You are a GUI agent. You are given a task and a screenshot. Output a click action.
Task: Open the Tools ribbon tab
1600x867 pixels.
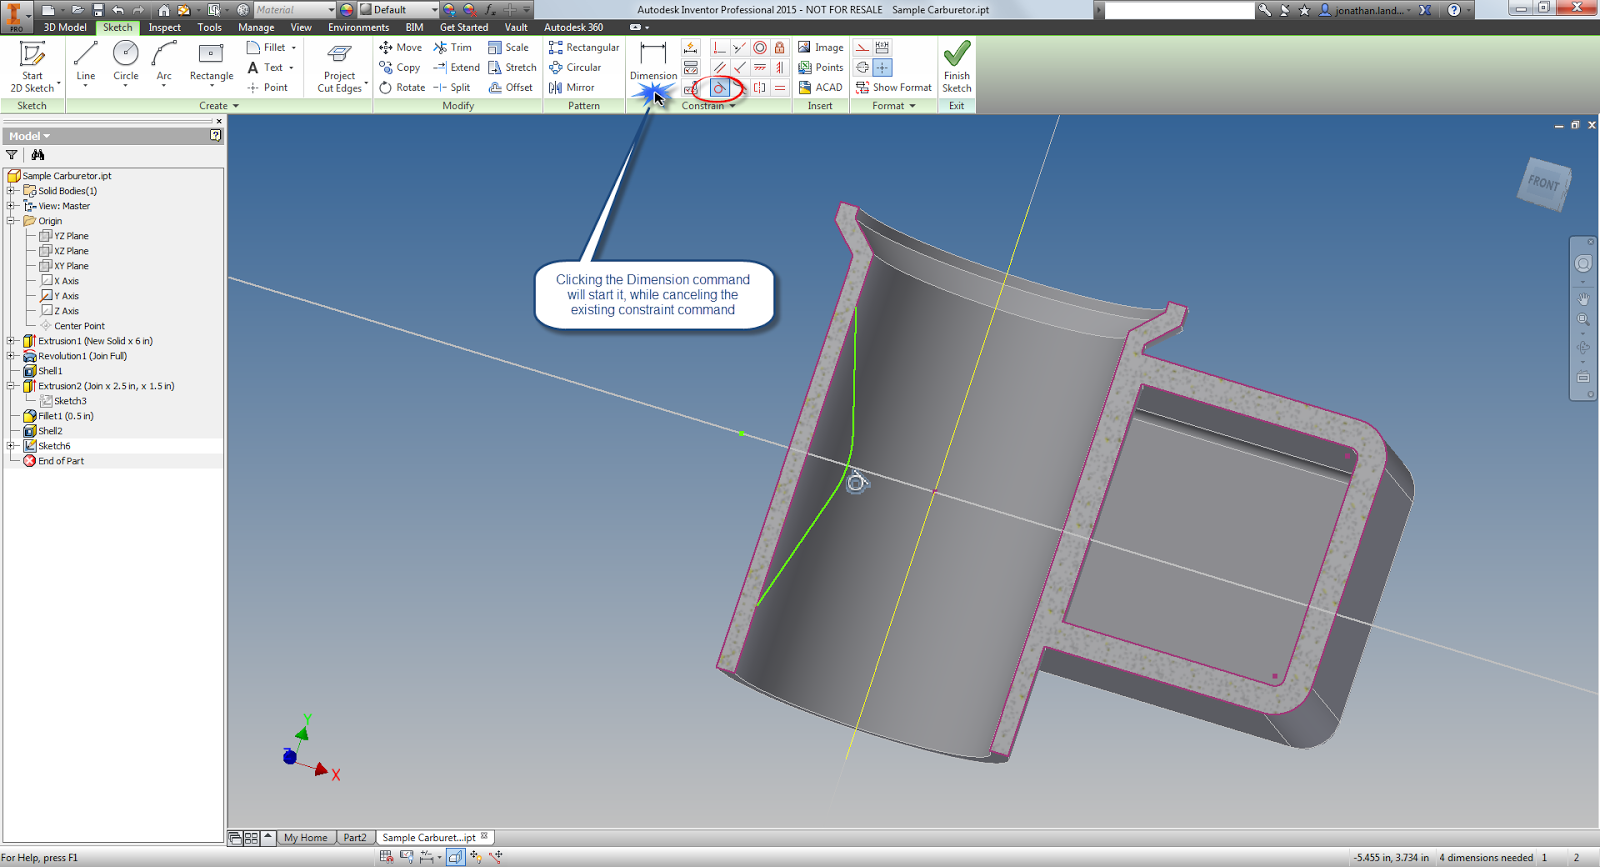click(210, 28)
